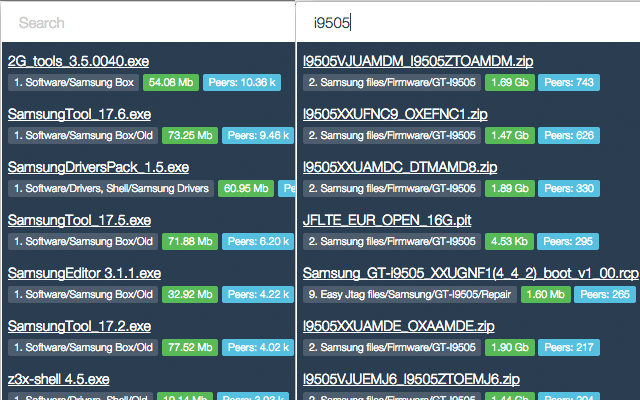Image resolution: width=640 pixels, height=400 pixels.
Task: Open SamsungEditor 3.1.1.exe link
Action: coord(84,273)
